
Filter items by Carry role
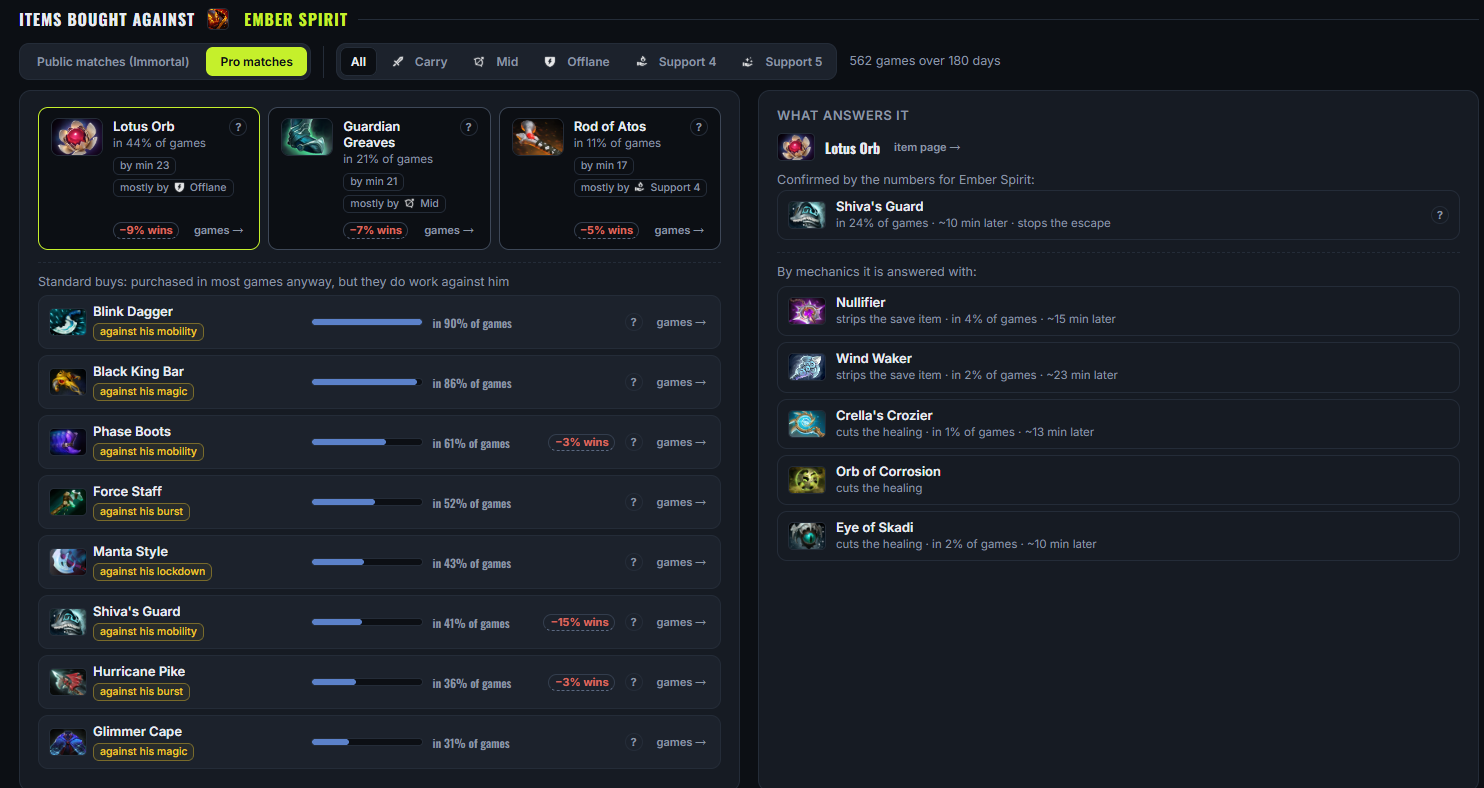(419, 62)
